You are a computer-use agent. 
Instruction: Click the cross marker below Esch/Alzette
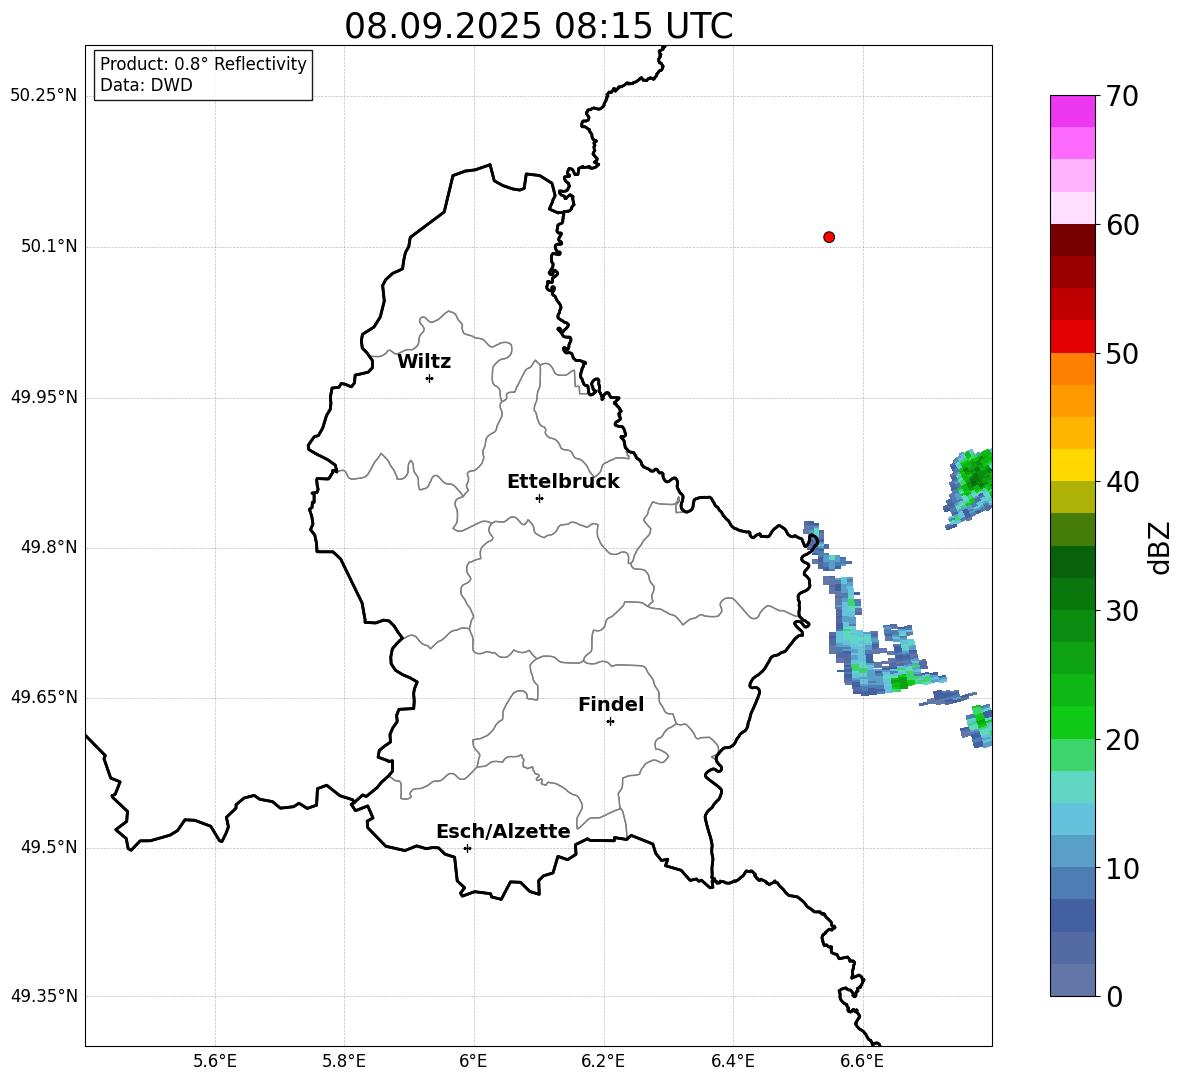(x=467, y=848)
